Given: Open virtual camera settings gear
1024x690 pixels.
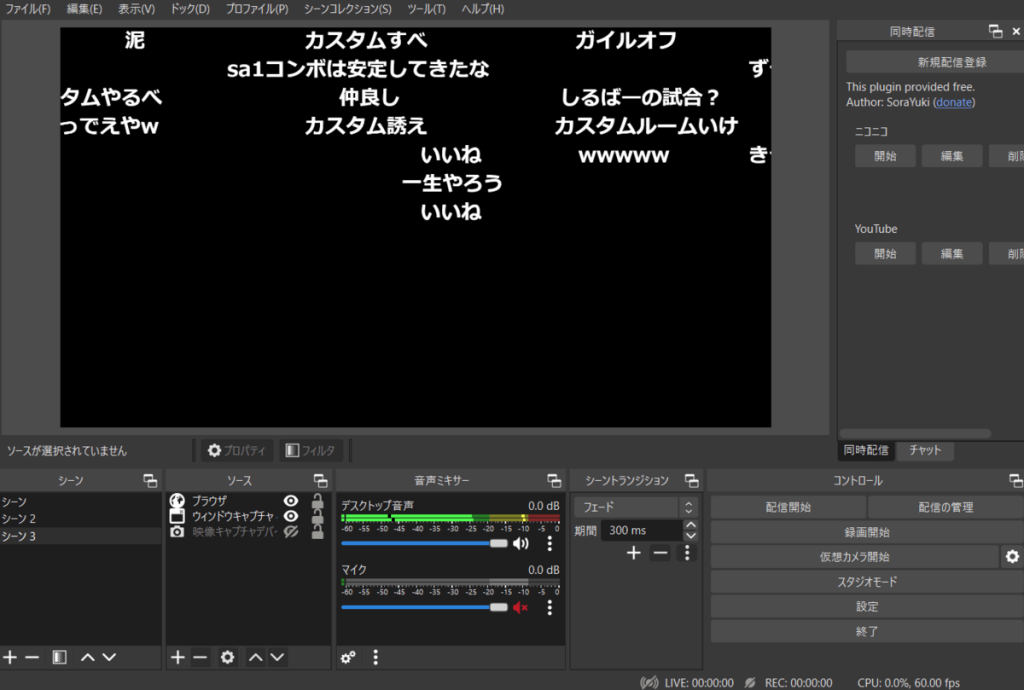Looking at the screenshot, I should click(x=1012, y=557).
